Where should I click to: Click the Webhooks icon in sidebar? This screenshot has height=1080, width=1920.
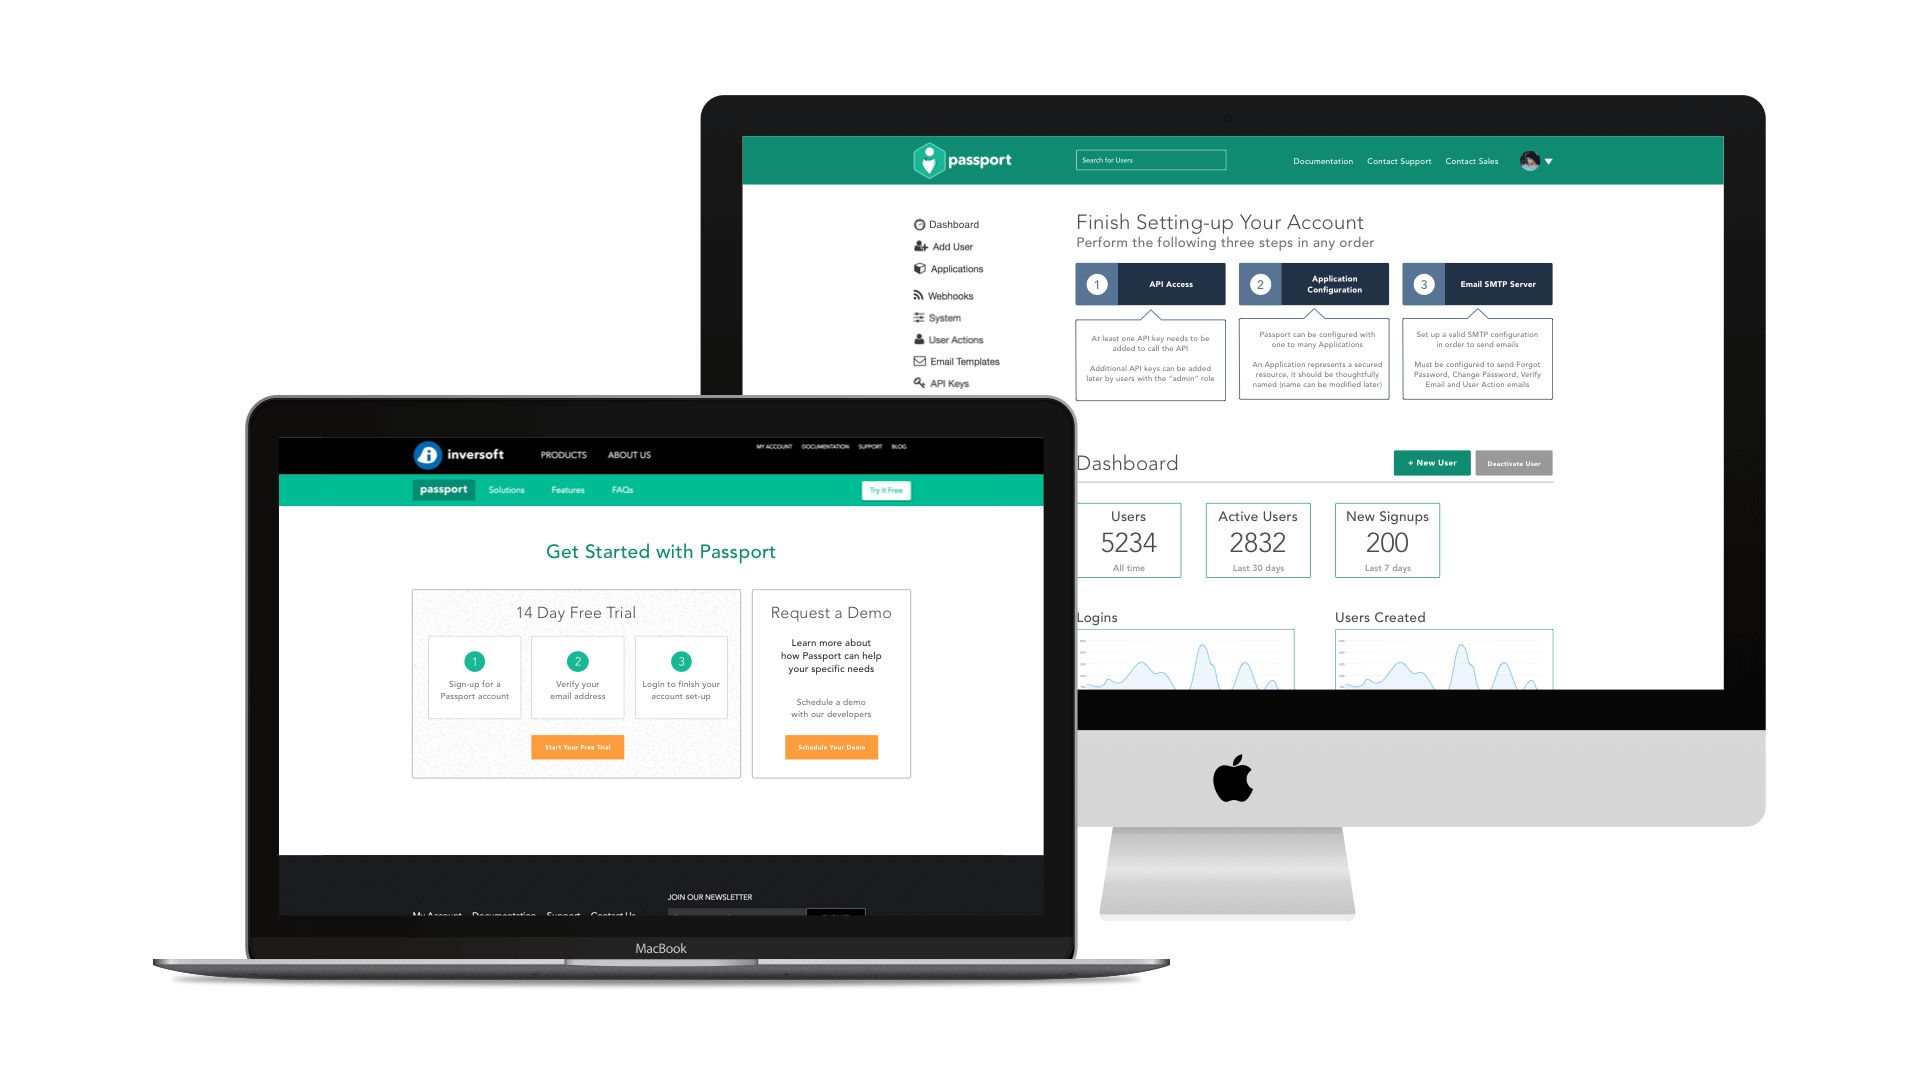tap(919, 295)
